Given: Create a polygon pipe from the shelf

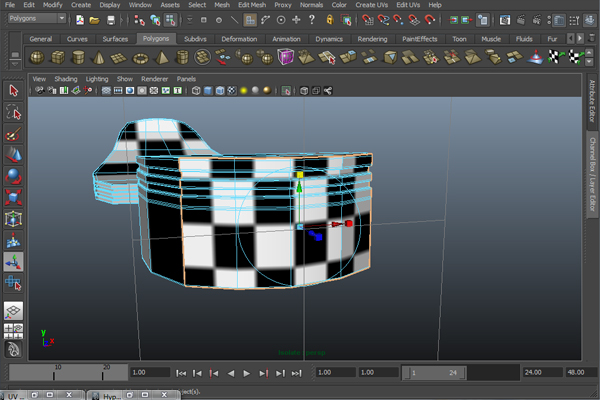Looking at the screenshot, I should [182, 57].
